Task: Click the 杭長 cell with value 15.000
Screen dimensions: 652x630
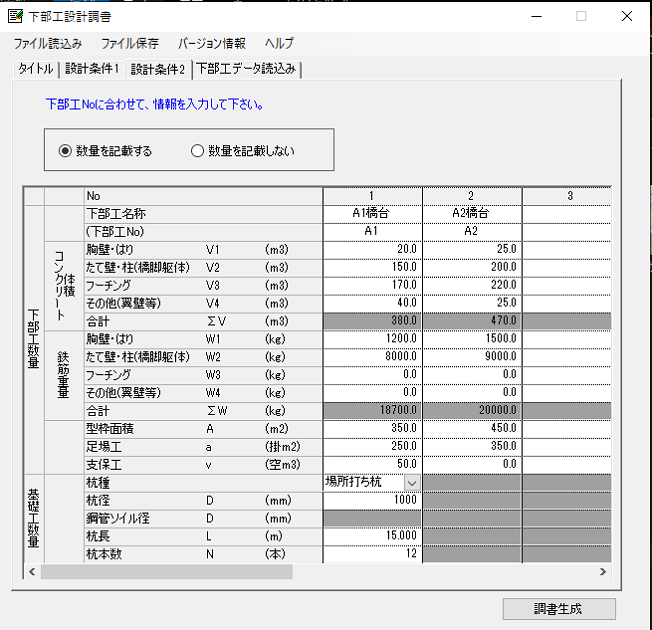Action: (x=373, y=536)
